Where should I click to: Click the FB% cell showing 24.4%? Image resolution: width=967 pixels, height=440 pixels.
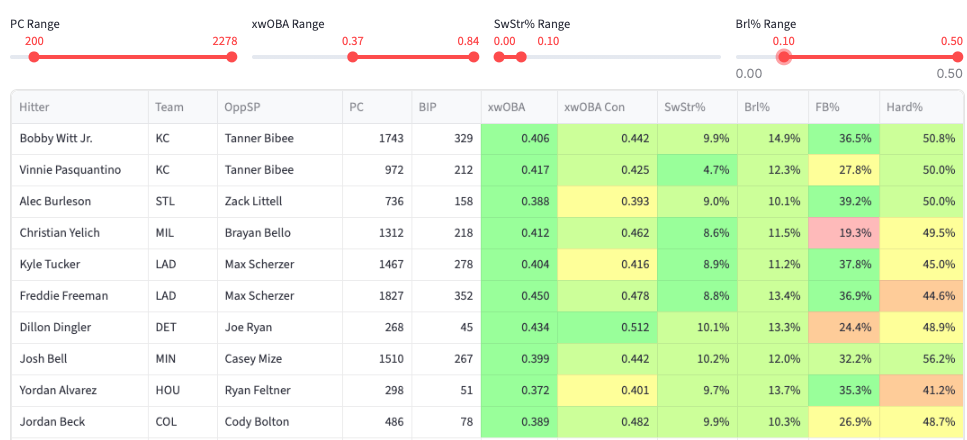pyautogui.click(x=844, y=328)
